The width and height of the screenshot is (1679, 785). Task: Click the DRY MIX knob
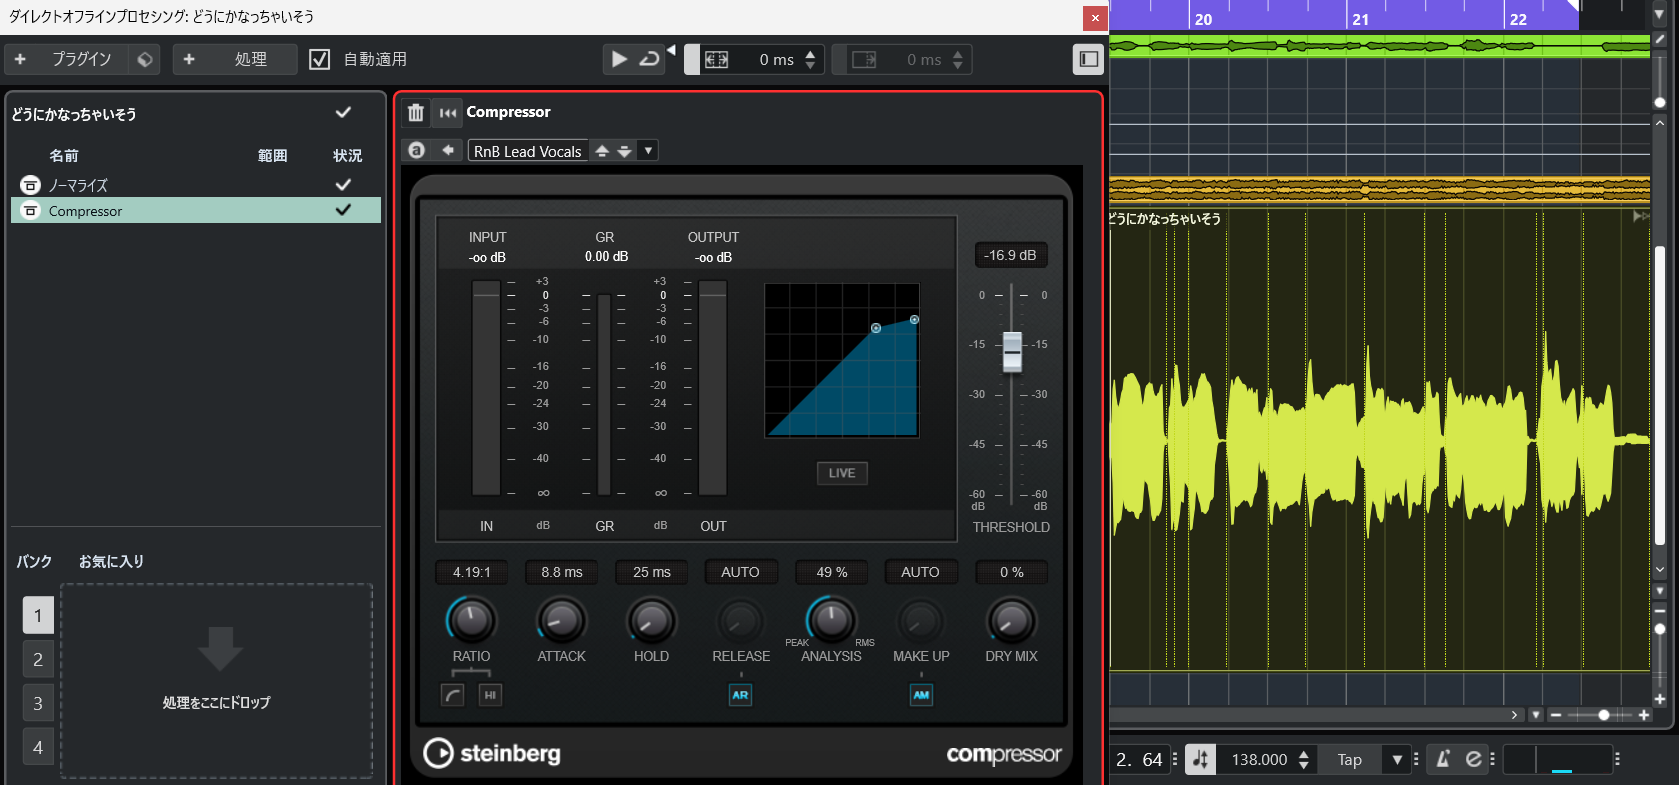(x=1011, y=620)
